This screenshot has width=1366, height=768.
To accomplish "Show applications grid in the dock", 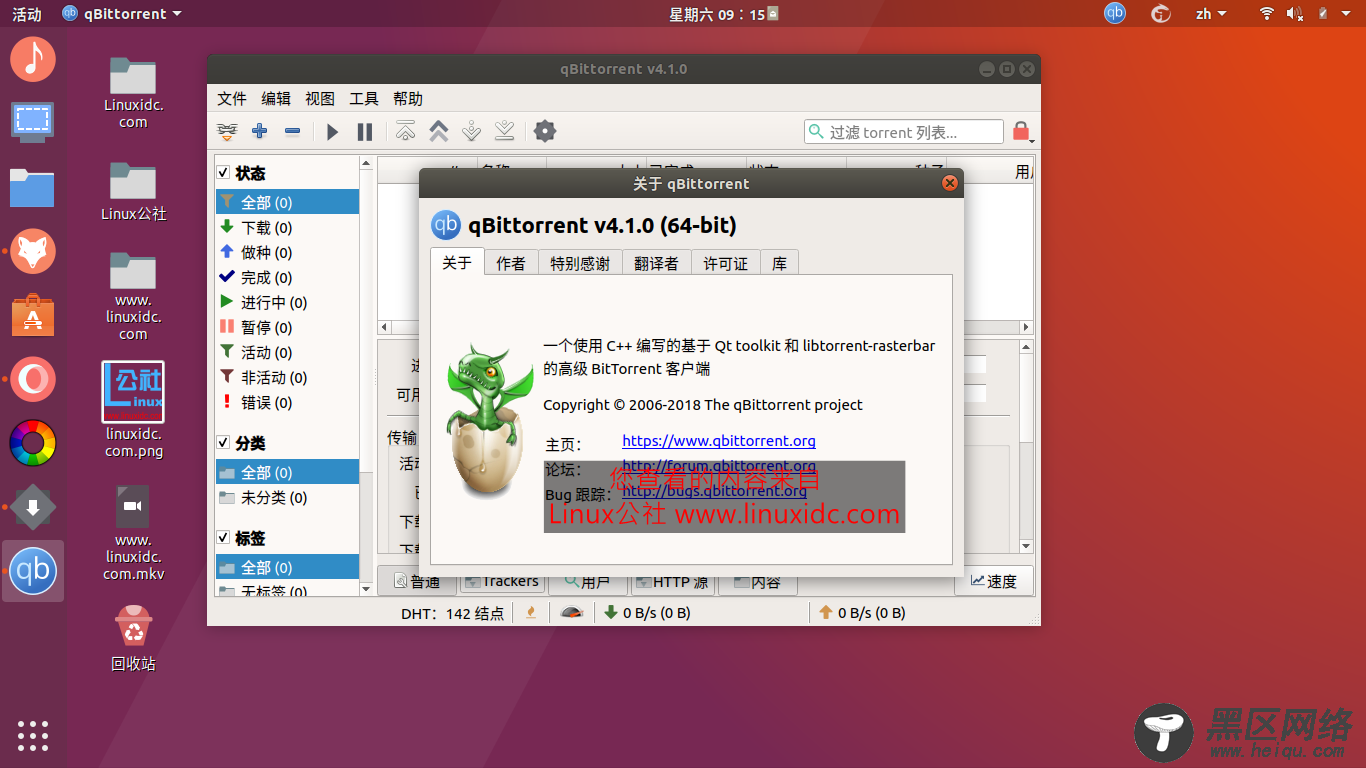I will pos(33,735).
